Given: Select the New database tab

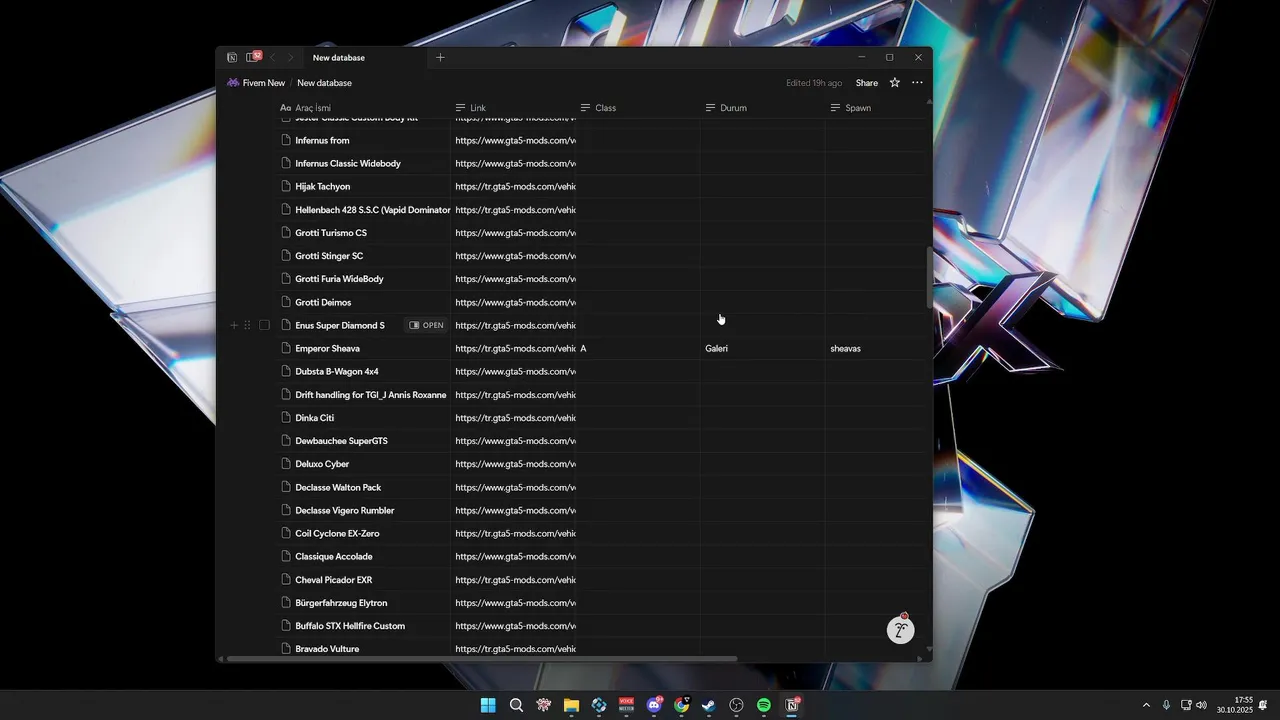Looking at the screenshot, I should tap(366, 58).
